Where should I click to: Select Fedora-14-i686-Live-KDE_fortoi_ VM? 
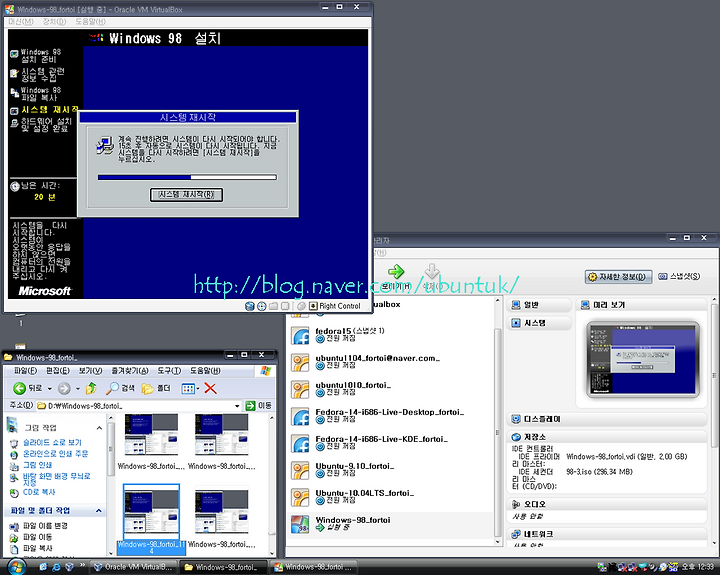click(390, 443)
